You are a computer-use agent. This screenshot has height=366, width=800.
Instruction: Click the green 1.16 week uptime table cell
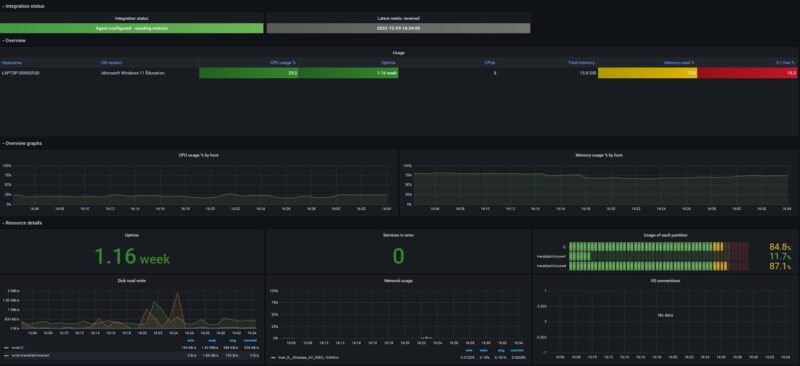click(x=349, y=73)
